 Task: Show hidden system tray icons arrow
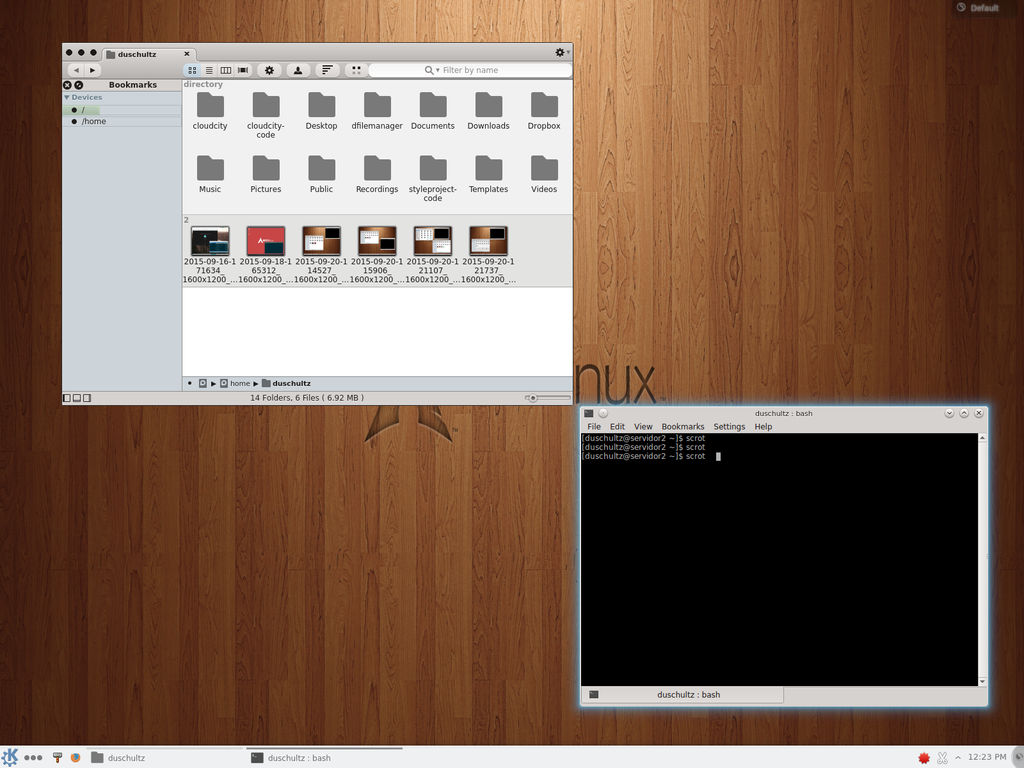click(x=958, y=758)
